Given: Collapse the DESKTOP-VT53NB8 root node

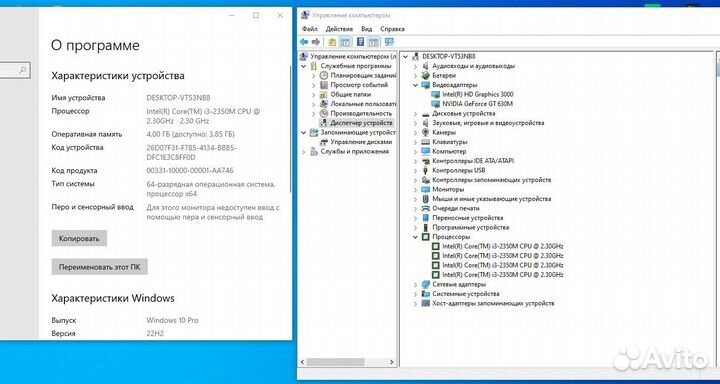Looking at the screenshot, I should pyautogui.click(x=405, y=56).
